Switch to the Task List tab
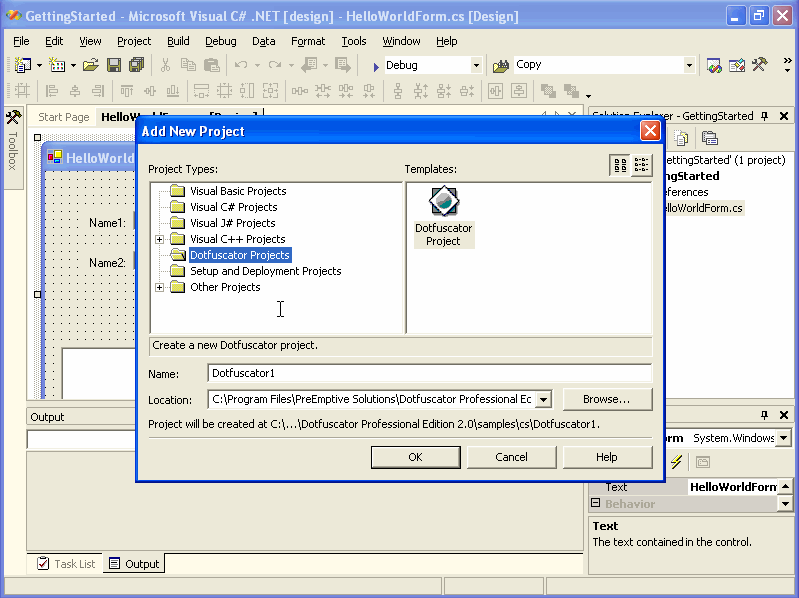This screenshot has height=598, width=799. tap(66, 564)
